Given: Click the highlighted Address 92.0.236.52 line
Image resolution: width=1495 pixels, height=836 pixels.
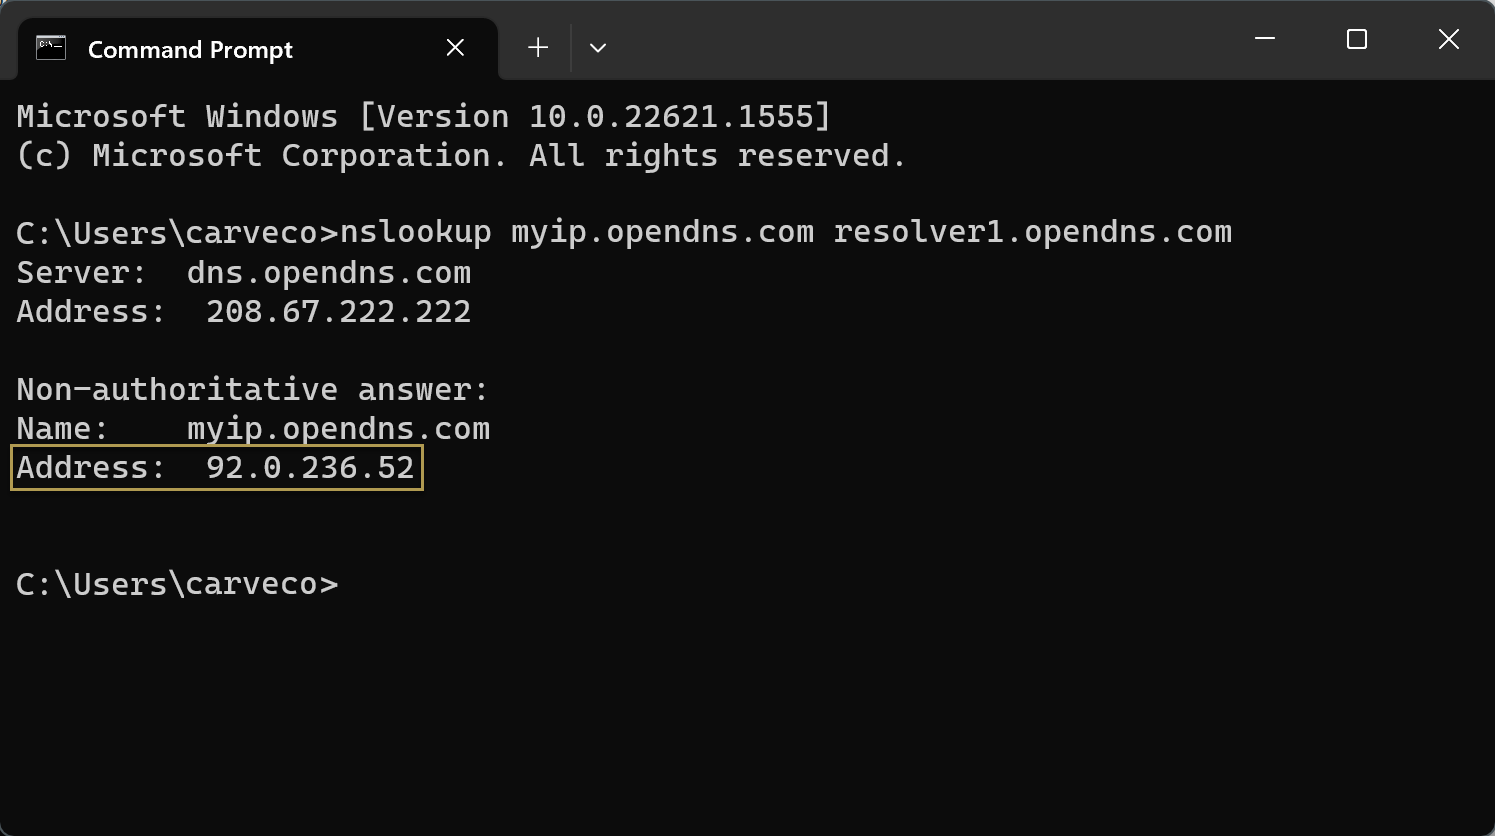Looking at the screenshot, I should pyautogui.click(x=216, y=468).
